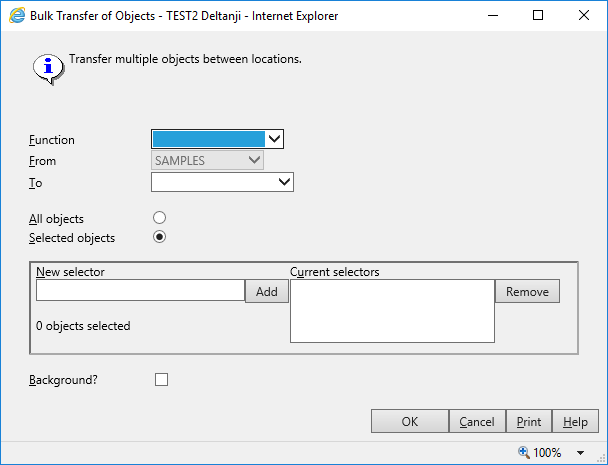Focus the New selector text field
Screen dimensions: 608x465
pyautogui.click(x=140, y=291)
